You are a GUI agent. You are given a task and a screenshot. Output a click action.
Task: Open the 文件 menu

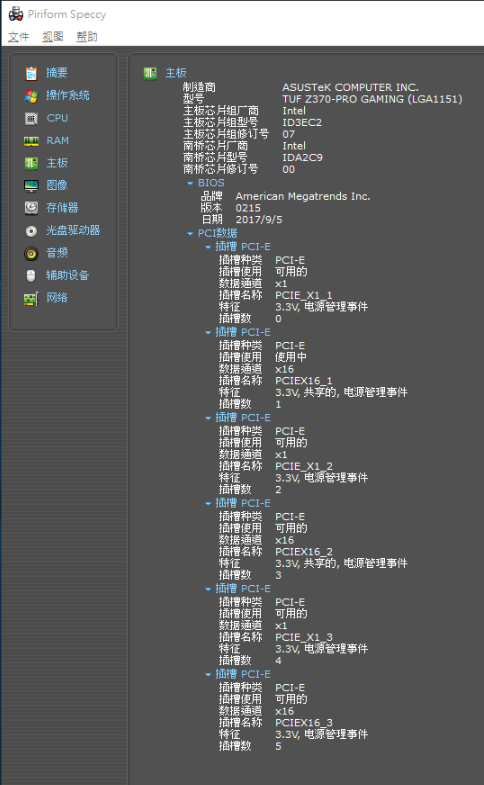19,37
